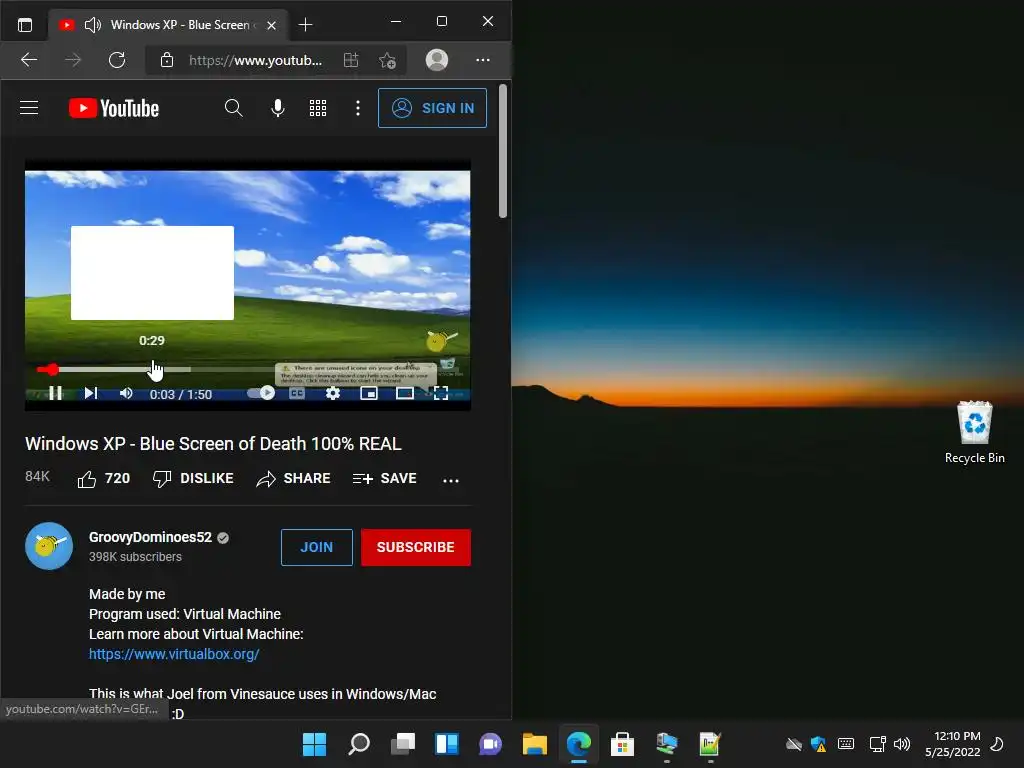Click the 398K subscribers text
Image resolution: width=1024 pixels, height=768 pixels.
135,557
